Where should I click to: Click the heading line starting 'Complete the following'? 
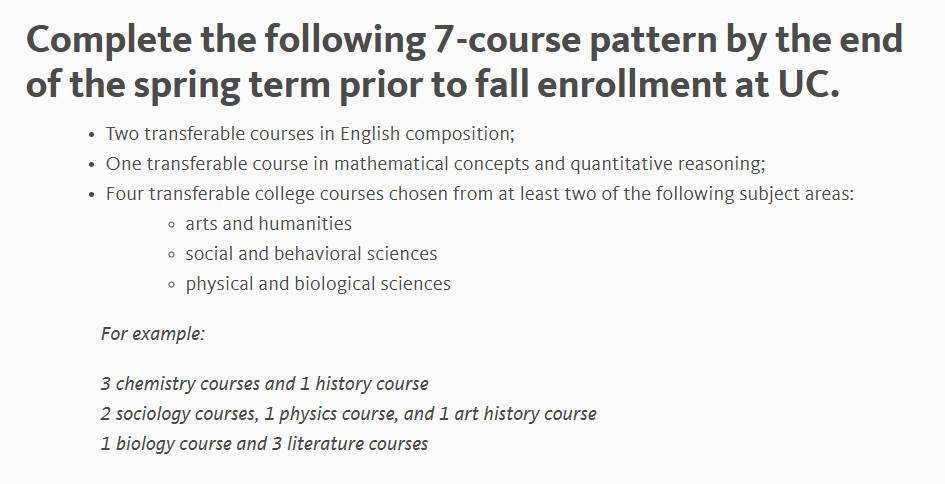coord(464,40)
